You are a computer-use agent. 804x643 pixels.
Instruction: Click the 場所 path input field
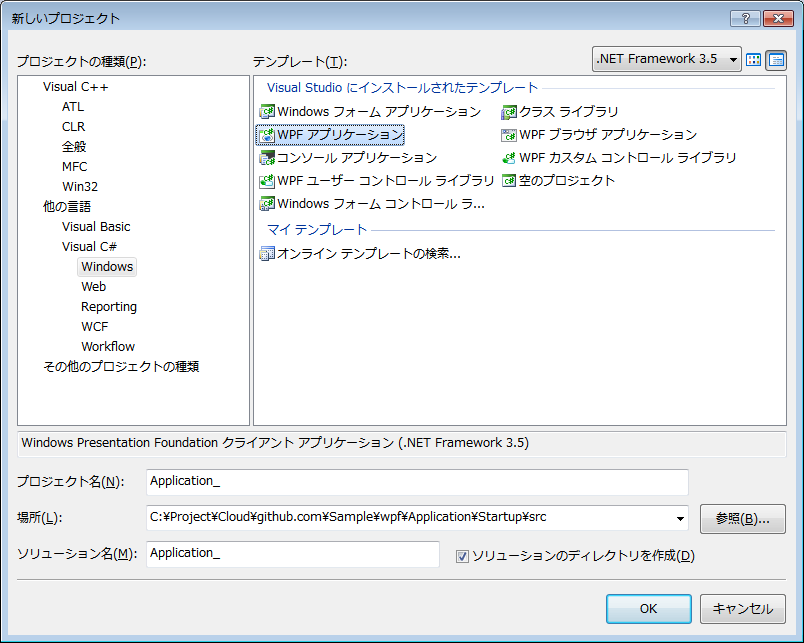coord(417,518)
